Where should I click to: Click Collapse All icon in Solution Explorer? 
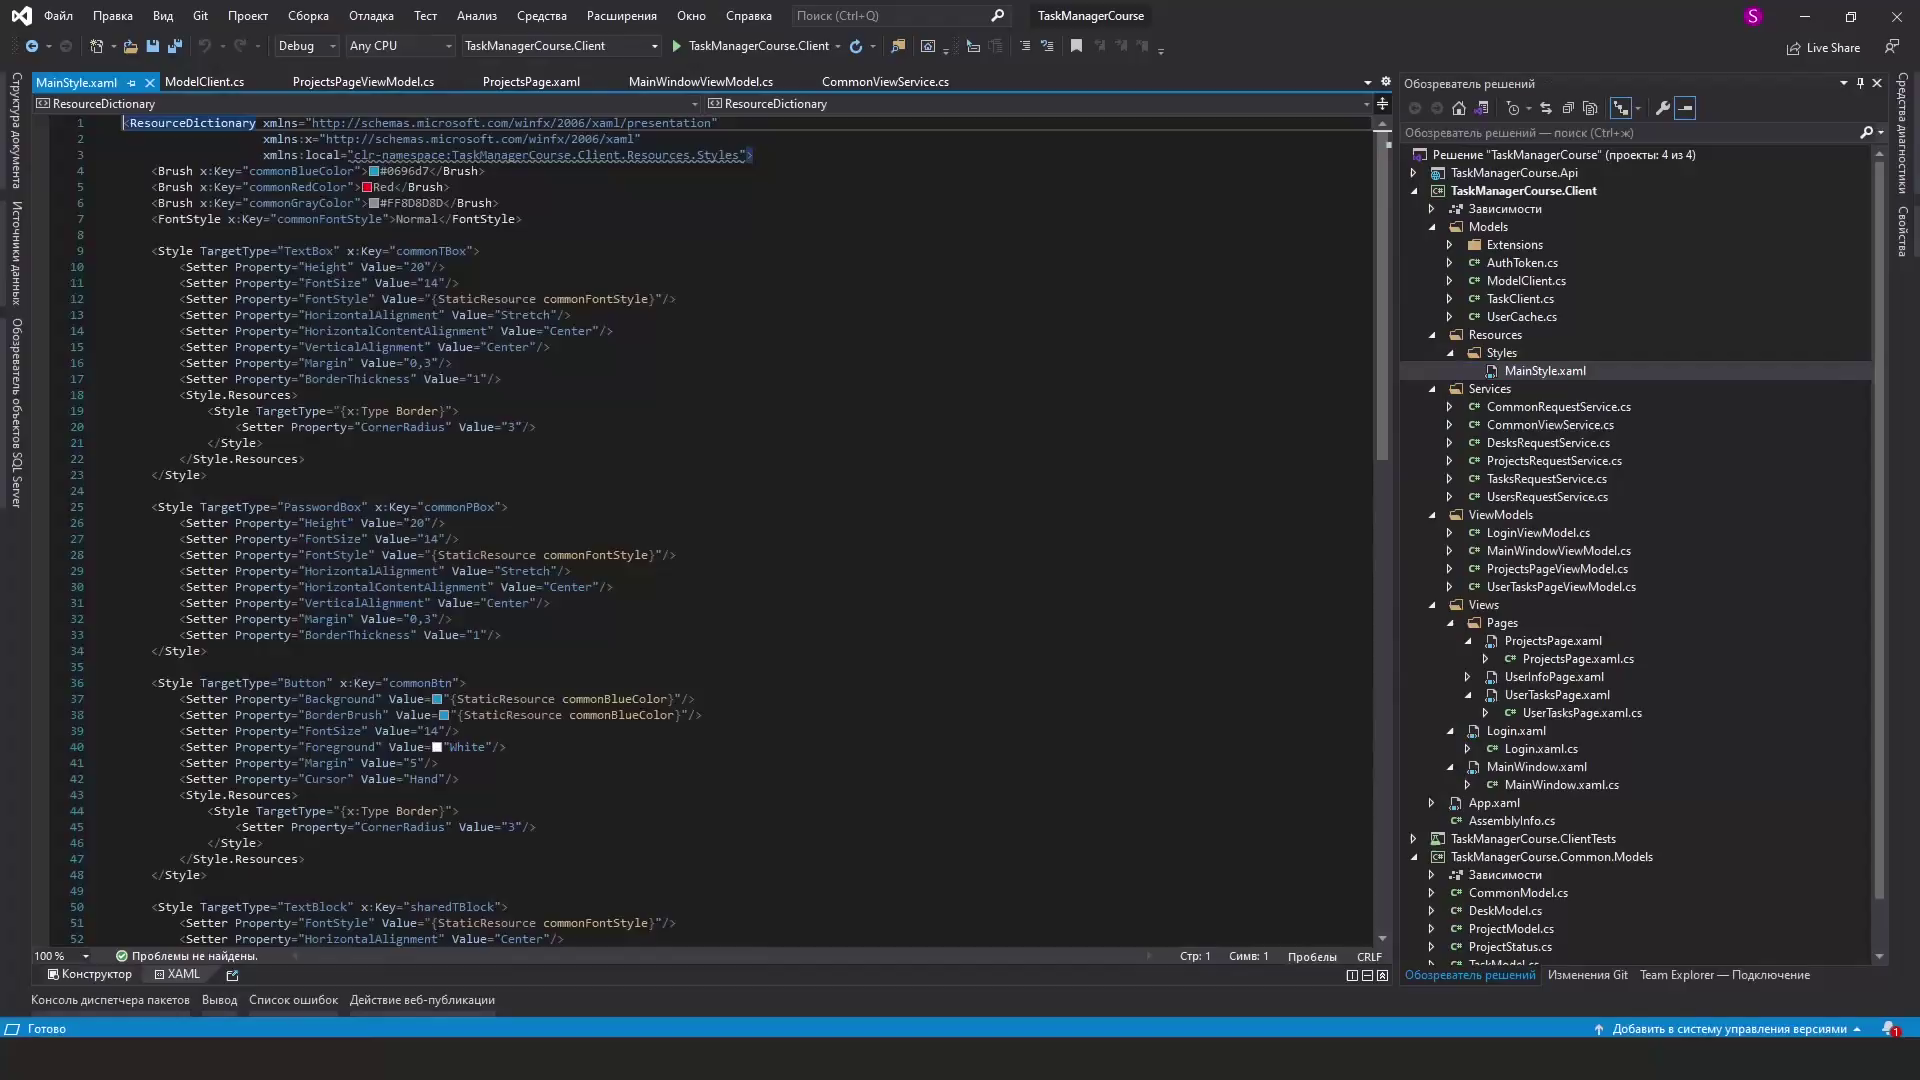(1568, 108)
